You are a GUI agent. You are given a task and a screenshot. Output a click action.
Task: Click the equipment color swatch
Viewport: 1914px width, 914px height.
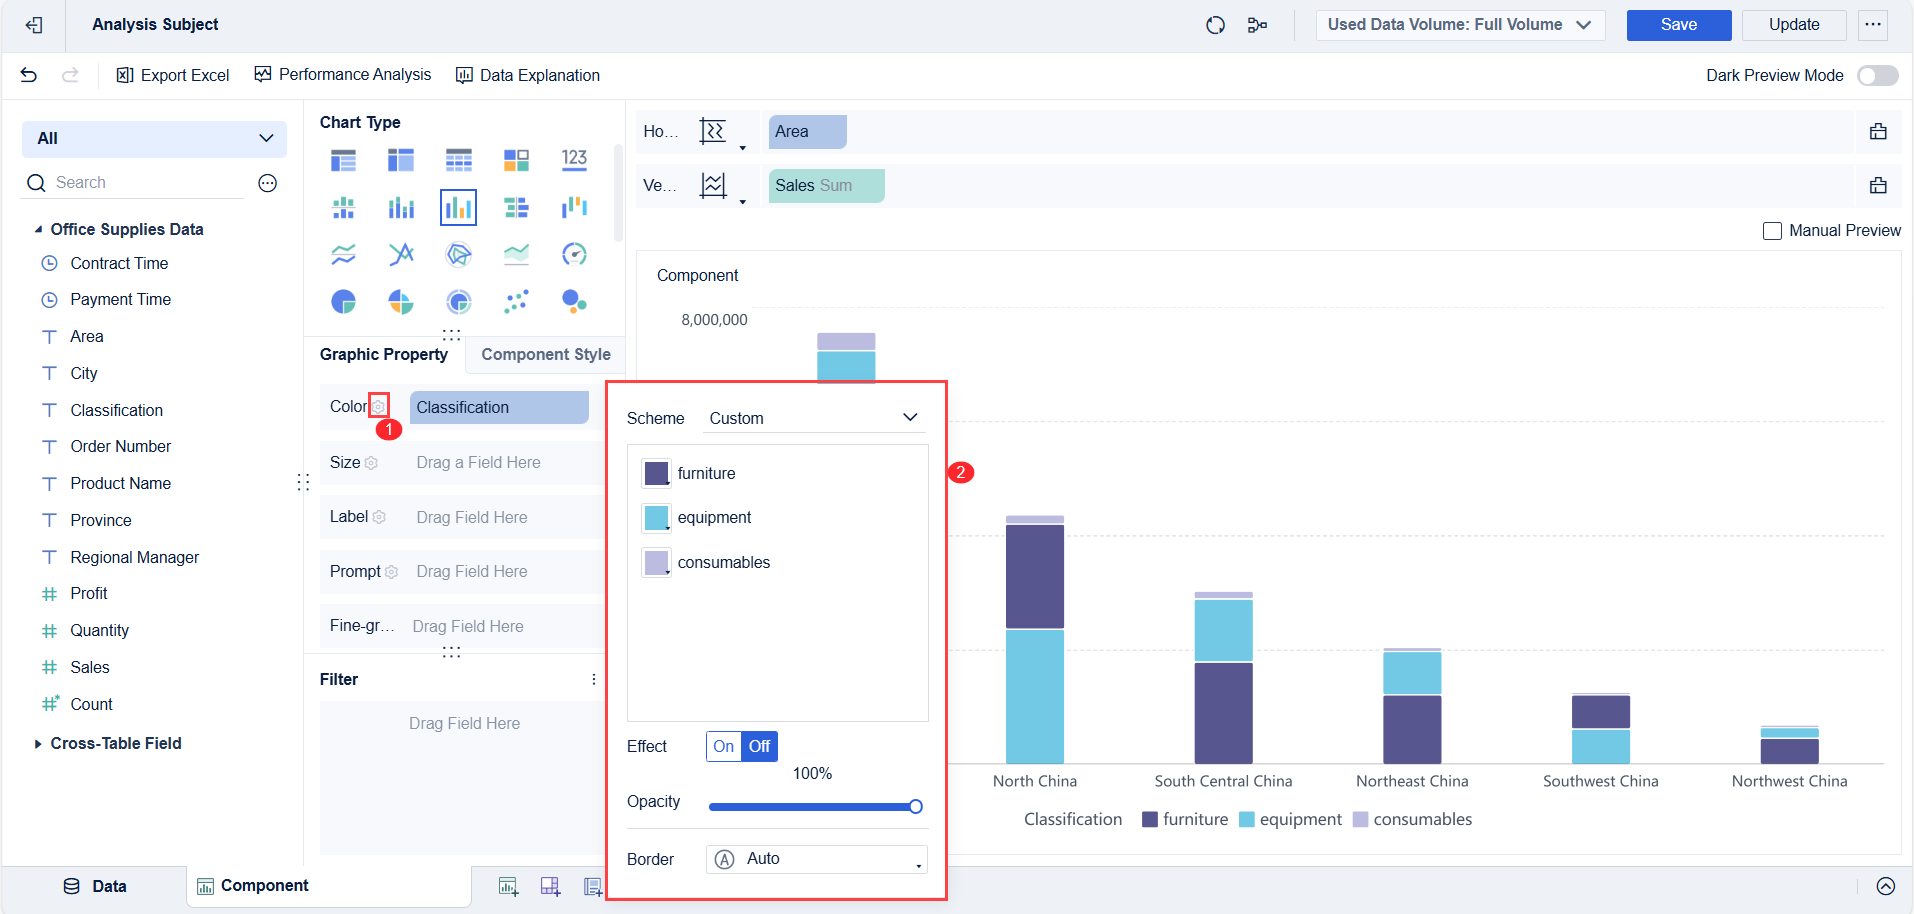tap(656, 518)
